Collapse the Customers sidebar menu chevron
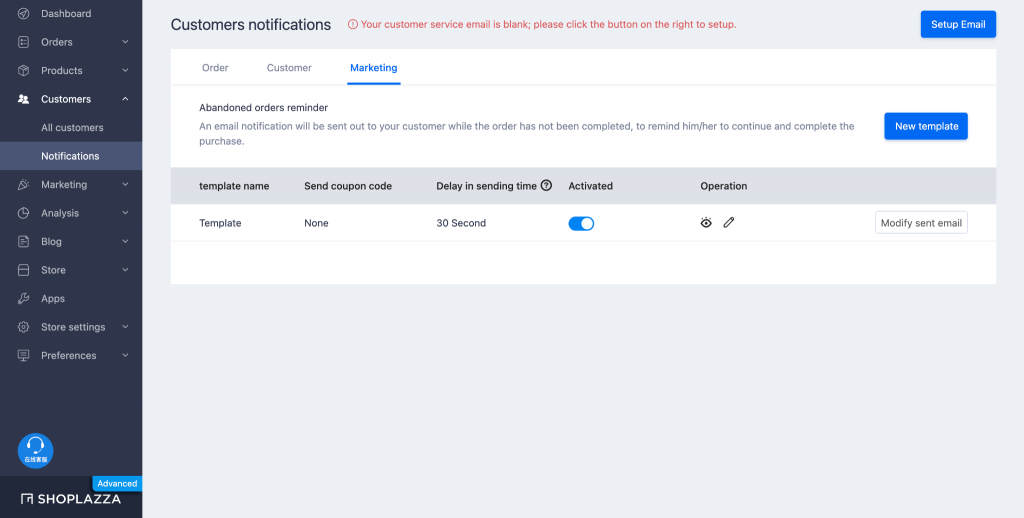Viewport: 1024px width, 518px height. [125, 99]
